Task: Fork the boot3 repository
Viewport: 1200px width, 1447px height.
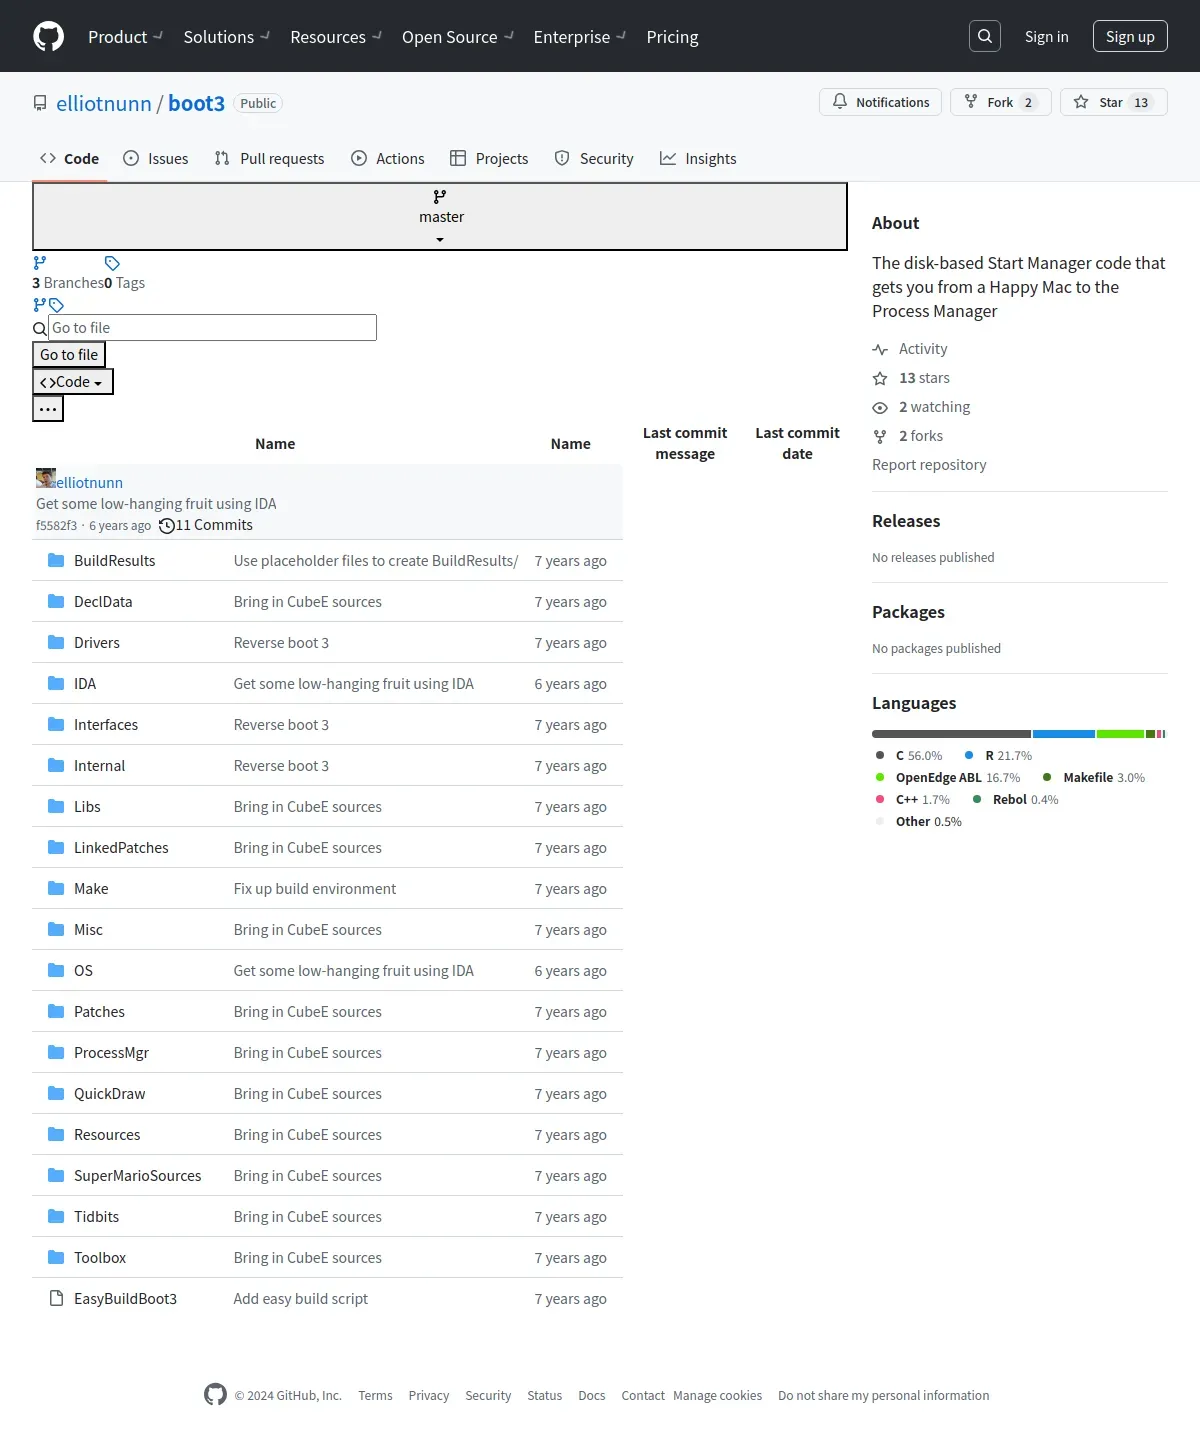Action: [x=1000, y=102]
